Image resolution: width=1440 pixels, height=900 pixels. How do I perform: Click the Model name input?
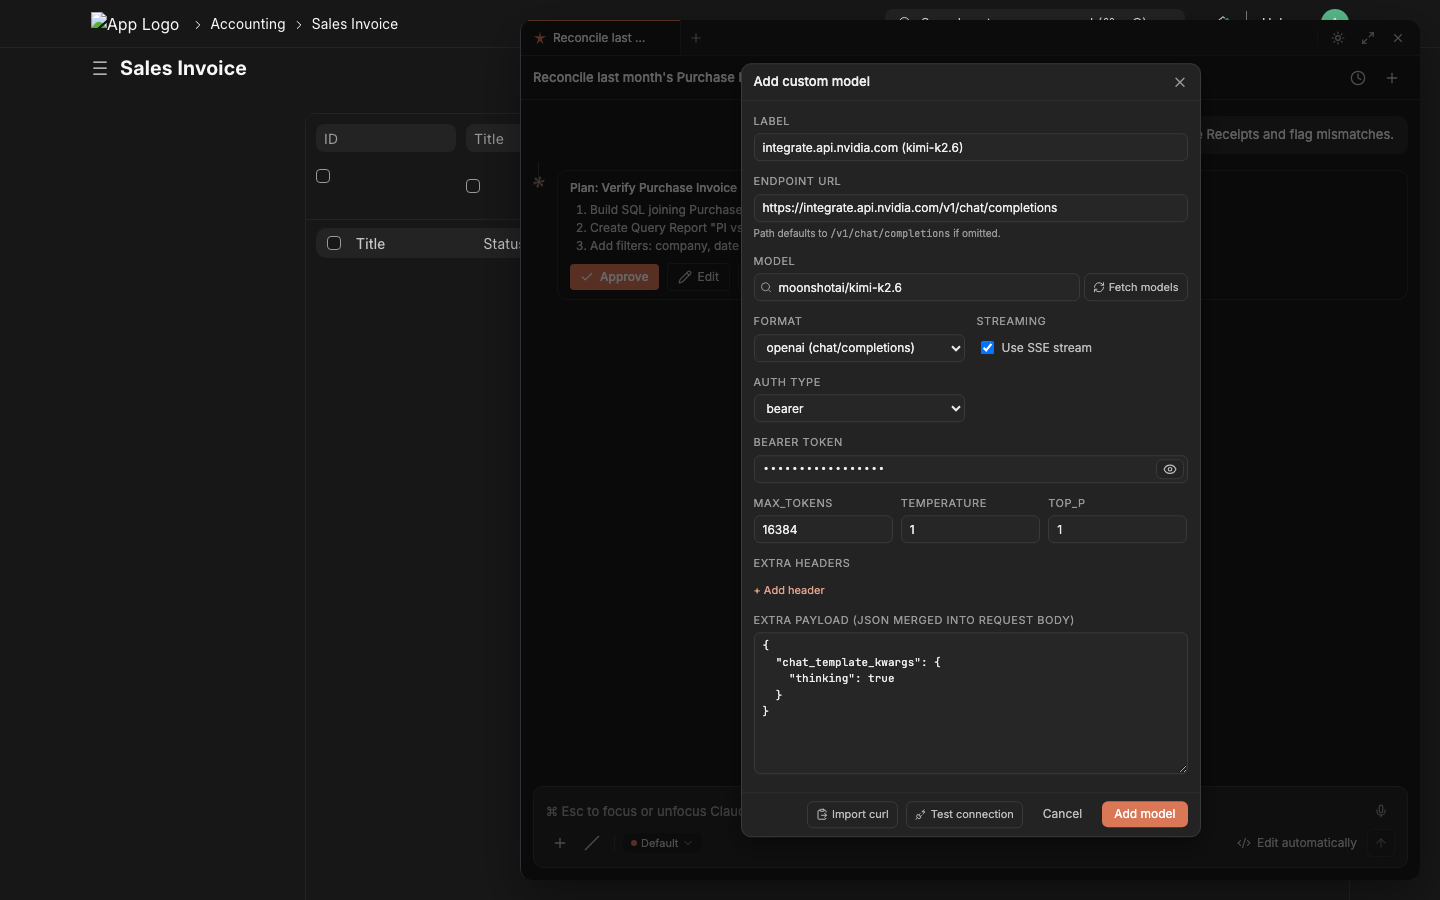pyautogui.click(x=917, y=288)
